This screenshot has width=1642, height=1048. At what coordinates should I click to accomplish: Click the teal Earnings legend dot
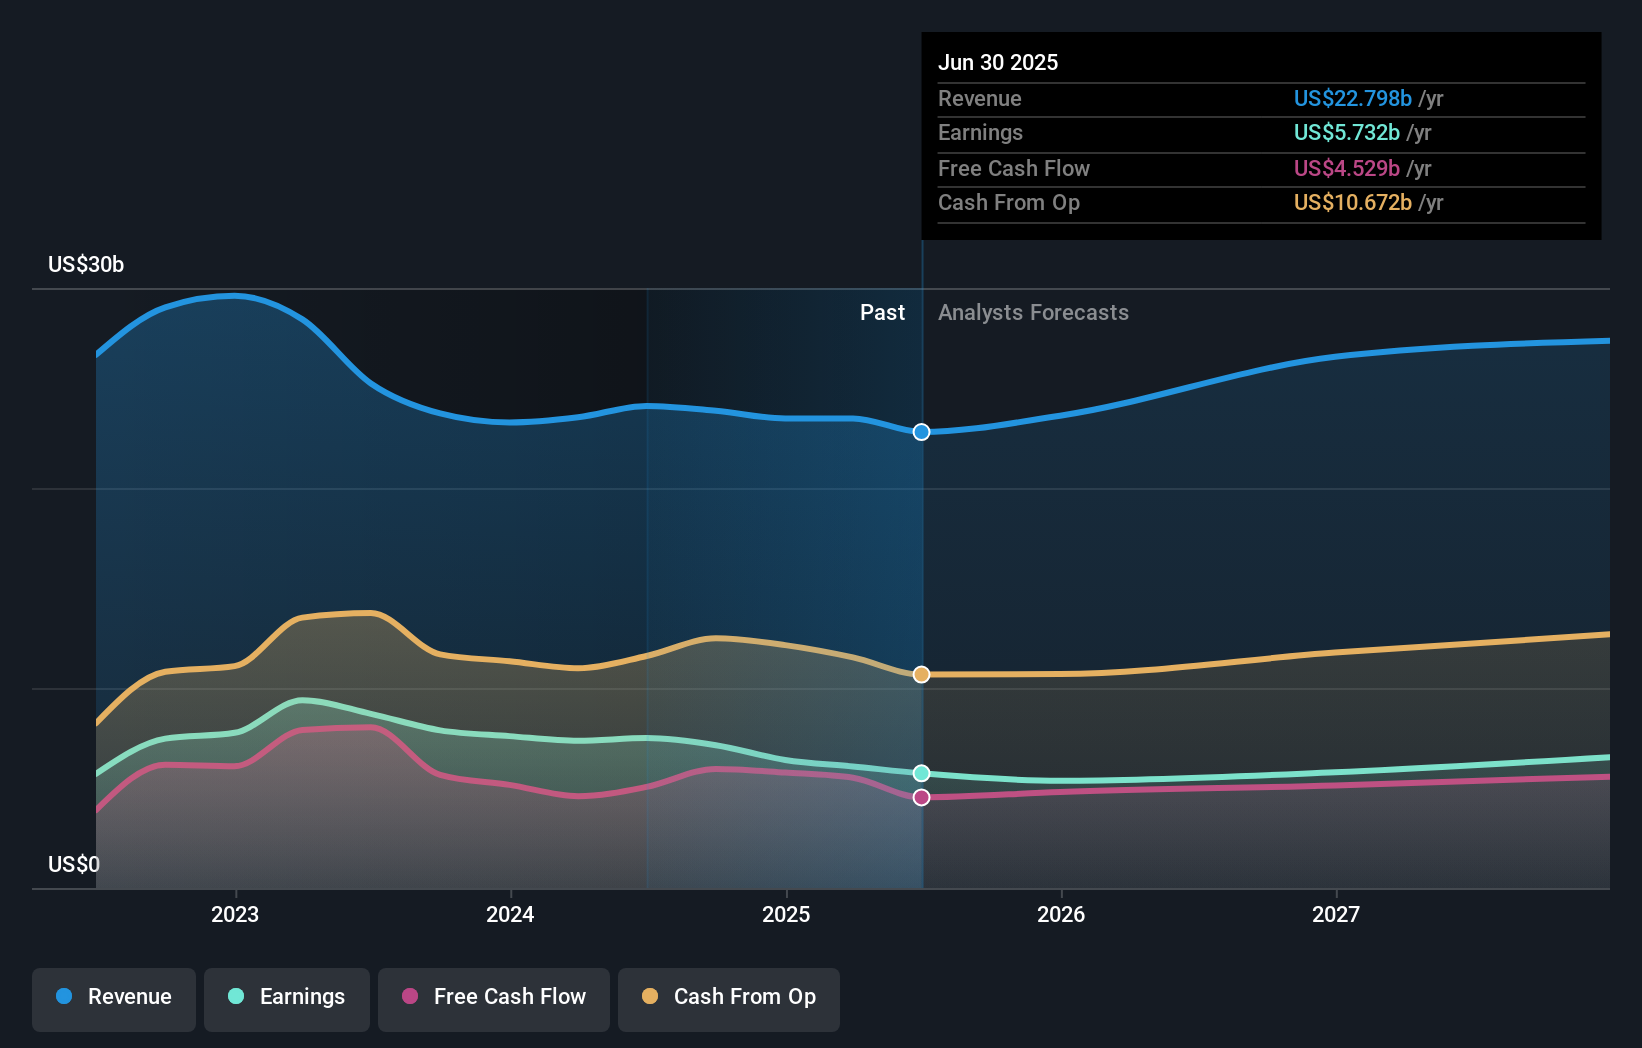tap(236, 997)
